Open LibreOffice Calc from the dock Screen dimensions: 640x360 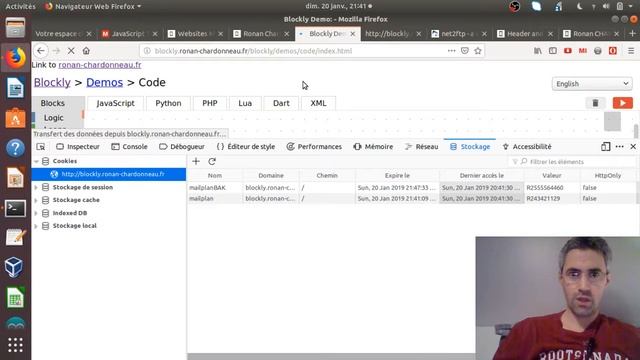16,298
